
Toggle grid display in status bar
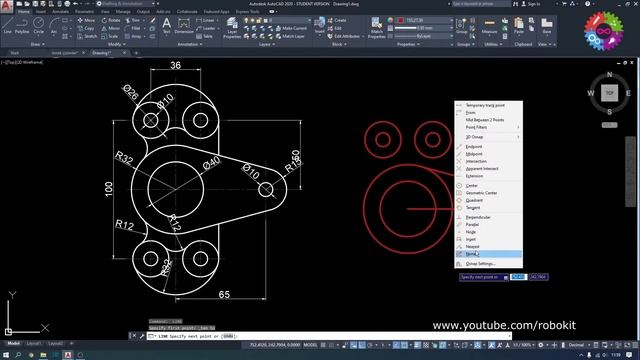[x=323, y=345]
